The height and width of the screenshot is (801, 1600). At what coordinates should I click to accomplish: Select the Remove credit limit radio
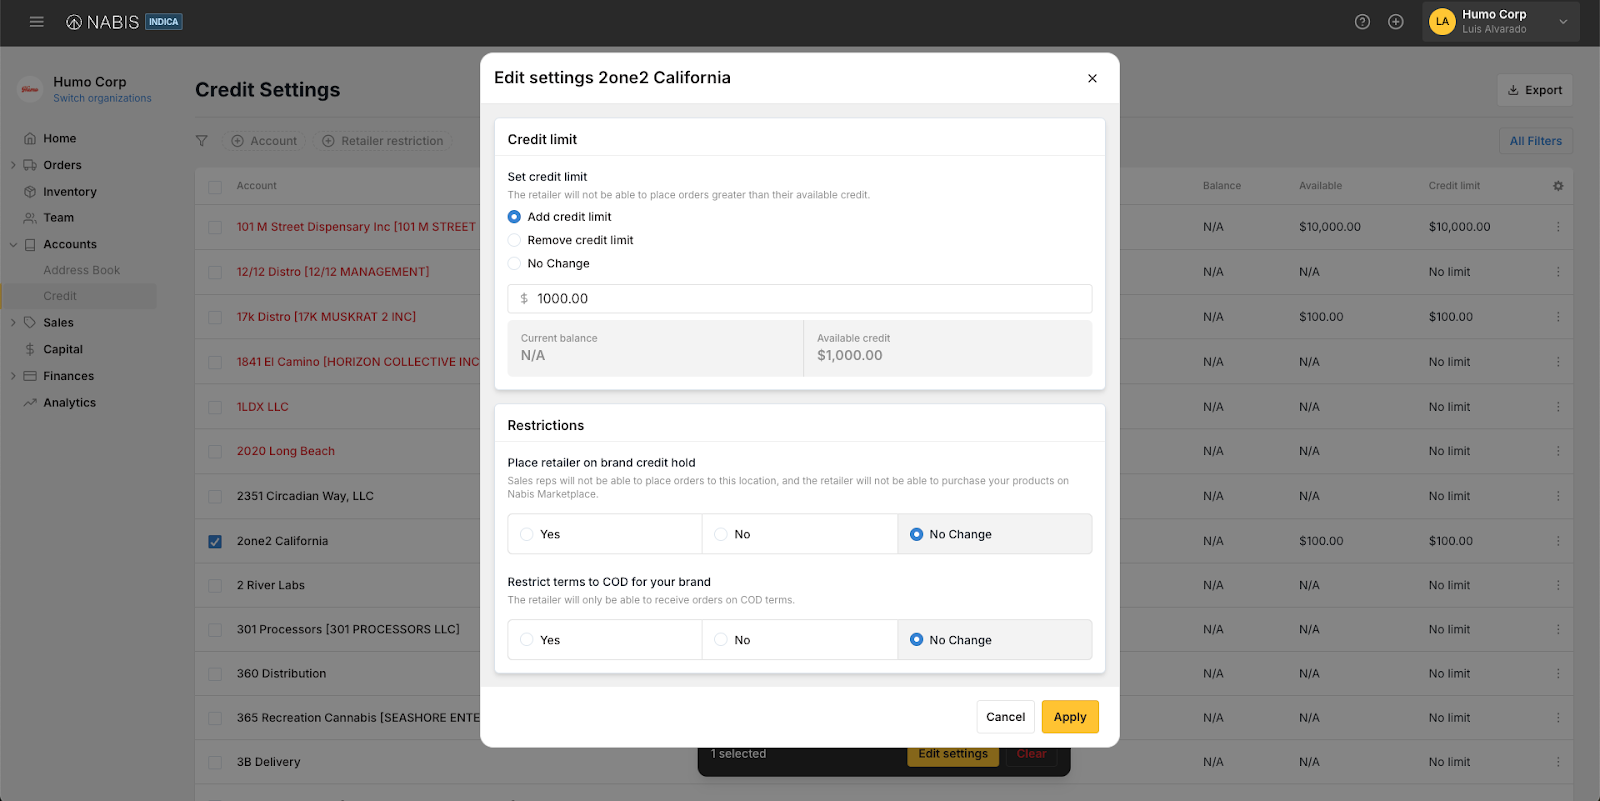tap(515, 240)
